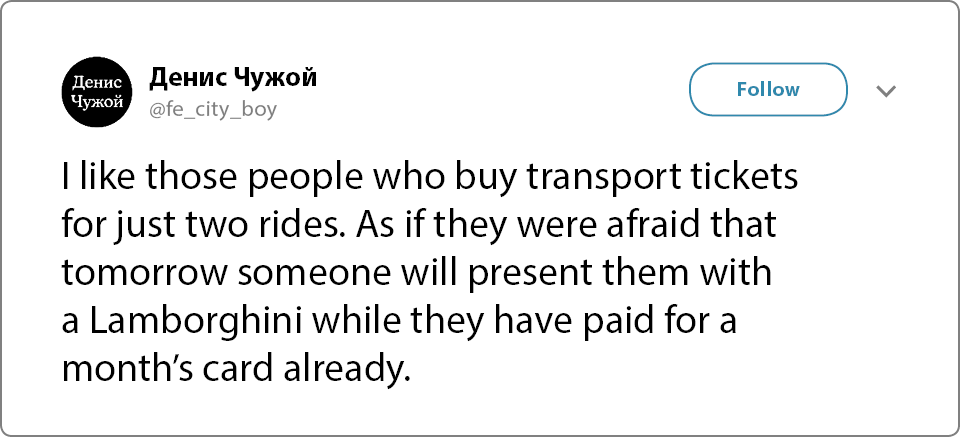This screenshot has height=446, width=960.
Task: Expand the tweet options chevron arrow
Action: click(886, 91)
